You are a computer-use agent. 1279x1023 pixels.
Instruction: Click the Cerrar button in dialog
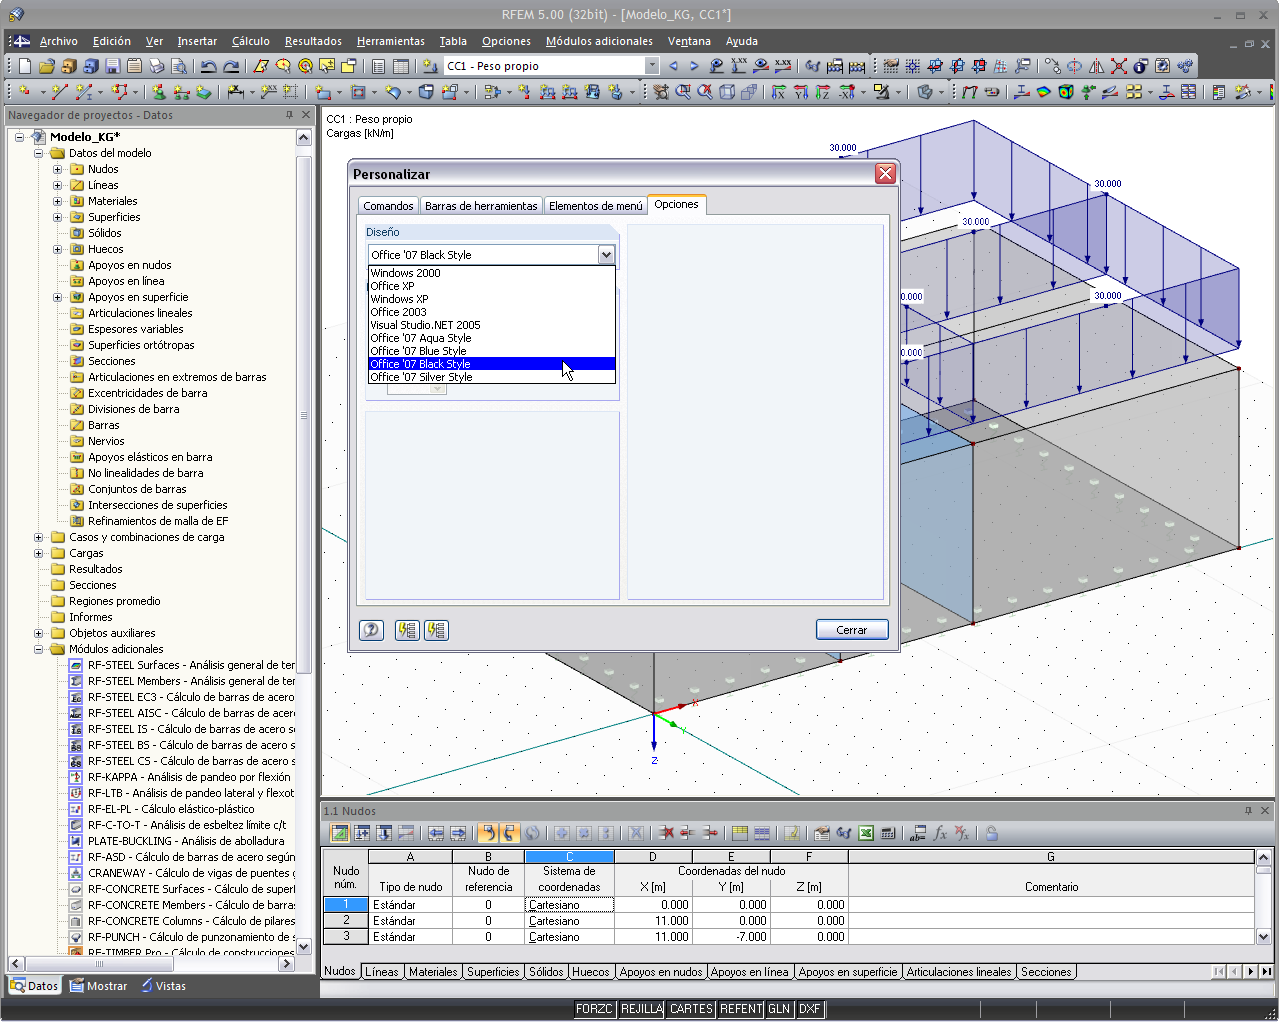(x=852, y=630)
